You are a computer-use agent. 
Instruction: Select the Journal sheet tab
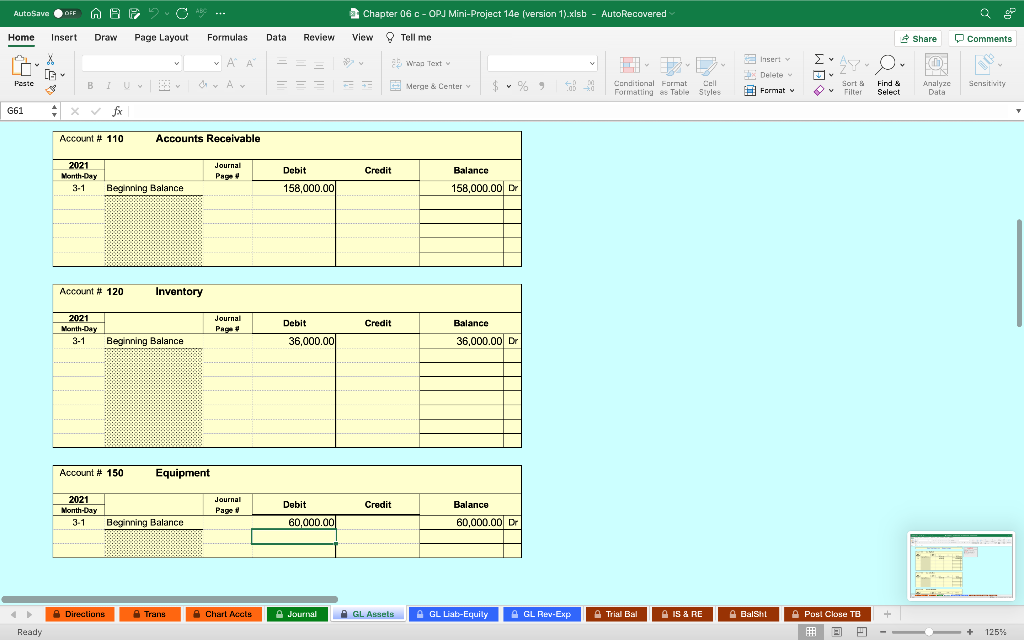point(297,614)
